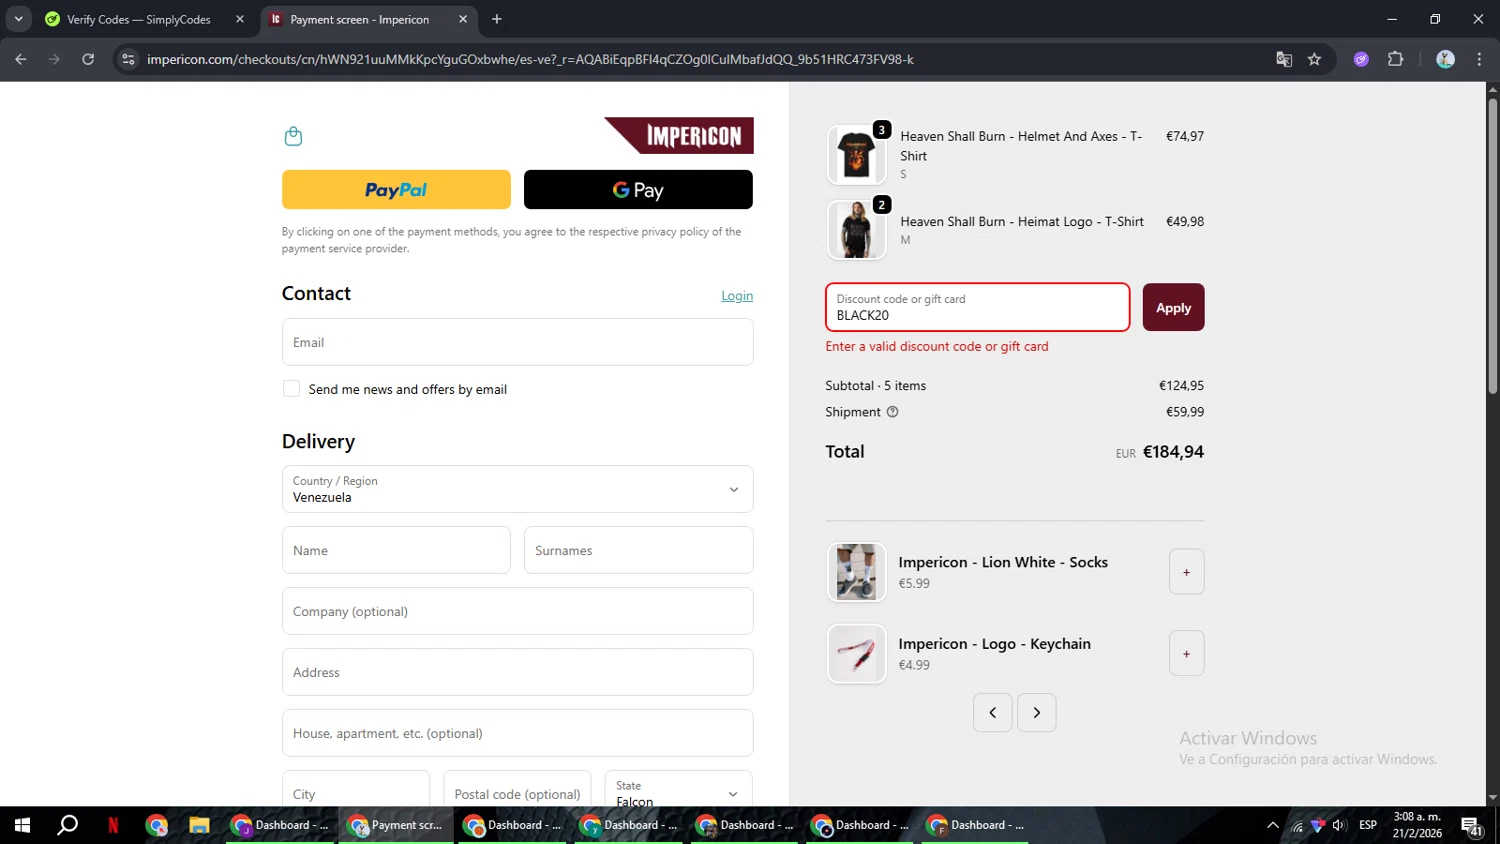Pay with the PayPal button

[x=396, y=190]
